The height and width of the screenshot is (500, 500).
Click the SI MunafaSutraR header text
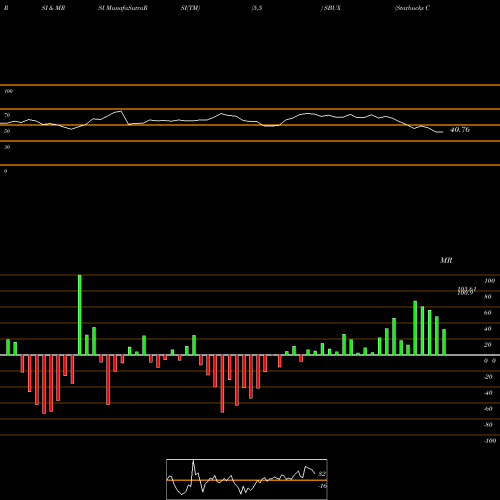pyautogui.click(x=123, y=8)
